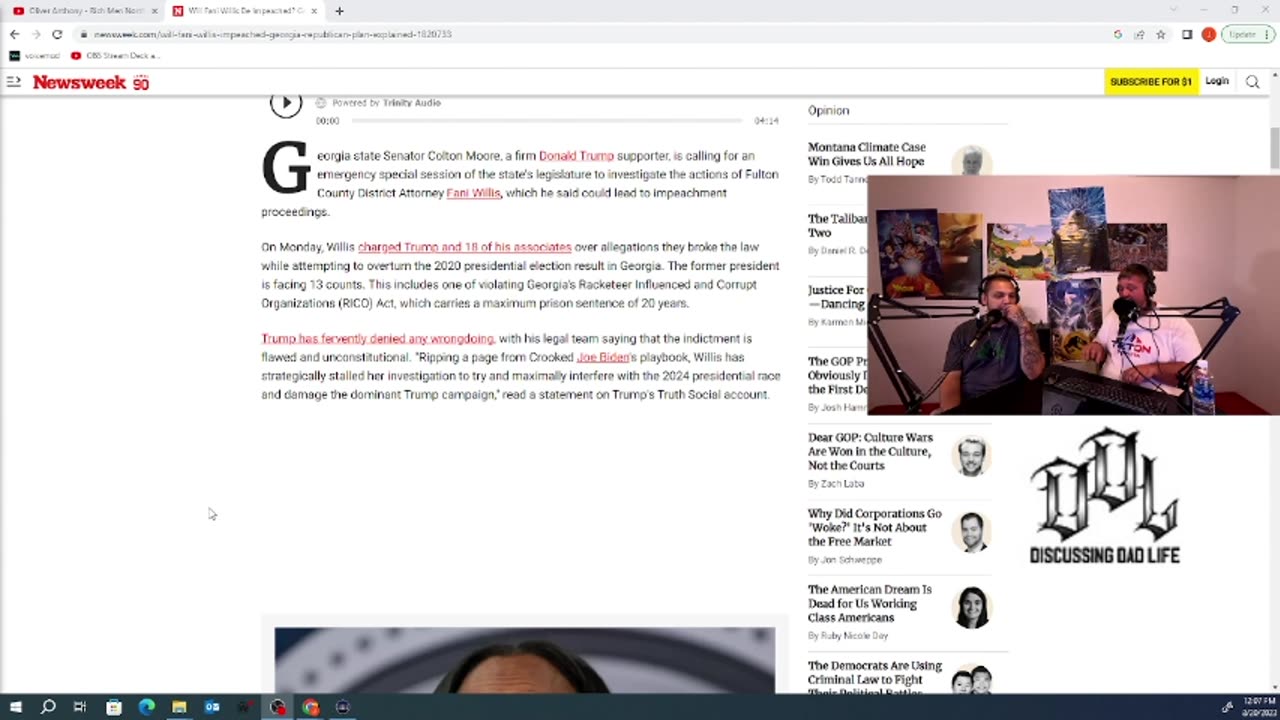Play the Trinity Audio article narration
Viewport: 1280px width, 720px height.
[286, 103]
